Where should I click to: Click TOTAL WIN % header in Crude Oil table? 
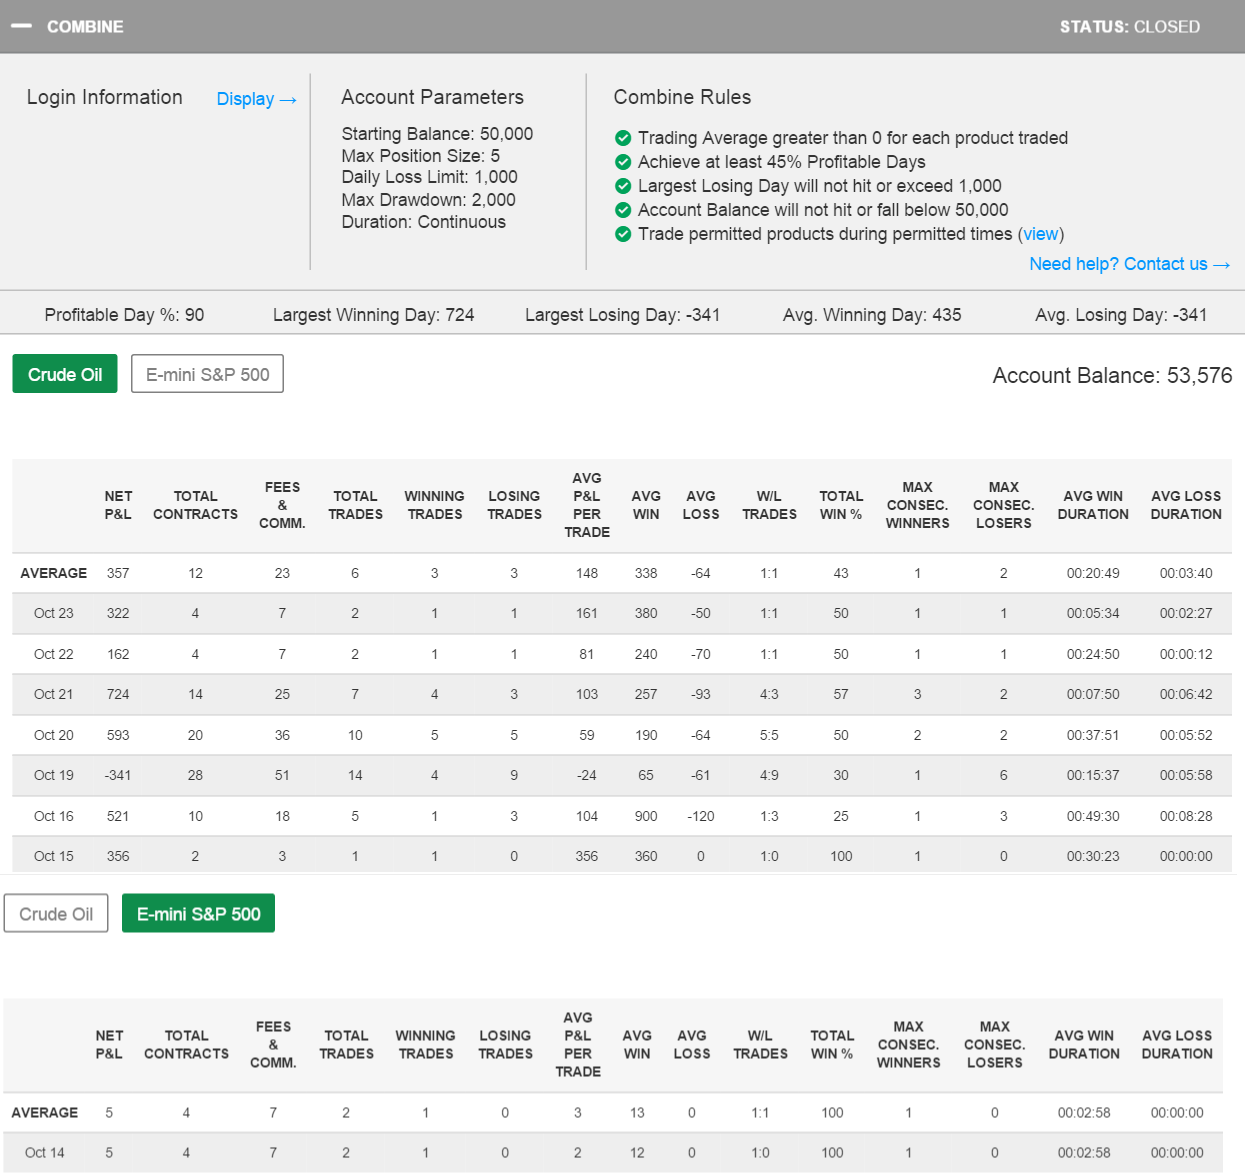(840, 505)
